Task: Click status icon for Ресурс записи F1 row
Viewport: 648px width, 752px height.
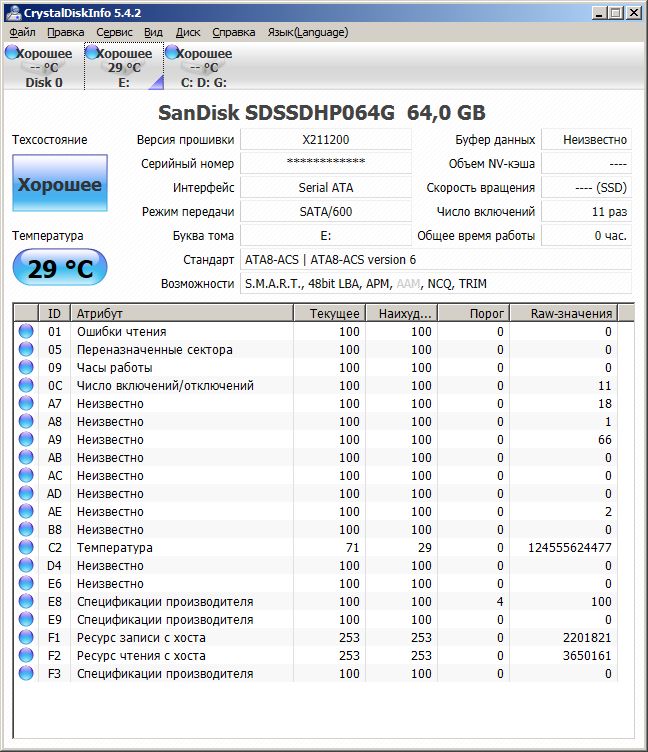Action: point(26,637)
